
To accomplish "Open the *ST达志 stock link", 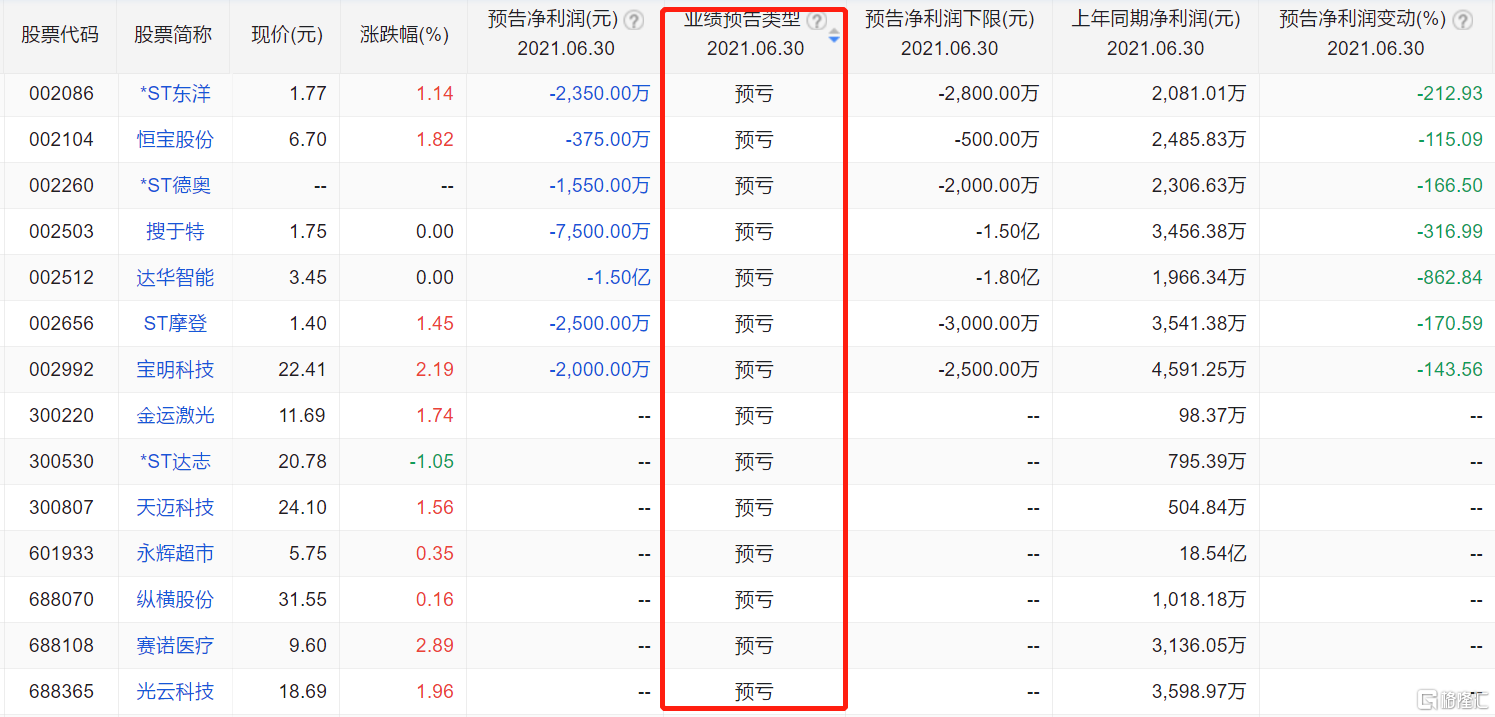I will (175, 462).
